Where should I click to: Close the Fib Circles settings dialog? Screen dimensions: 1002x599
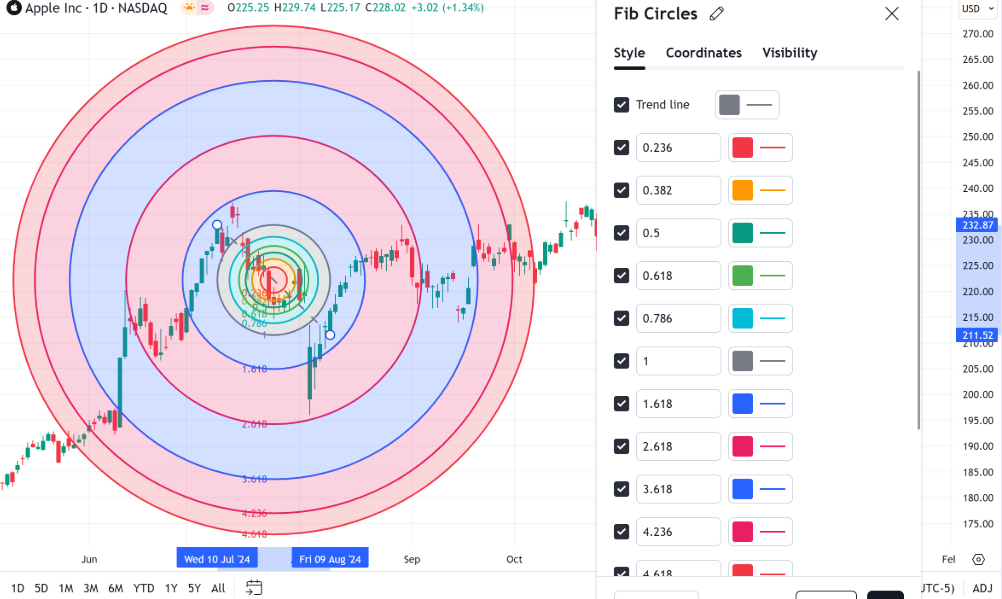tap(892, 14)
